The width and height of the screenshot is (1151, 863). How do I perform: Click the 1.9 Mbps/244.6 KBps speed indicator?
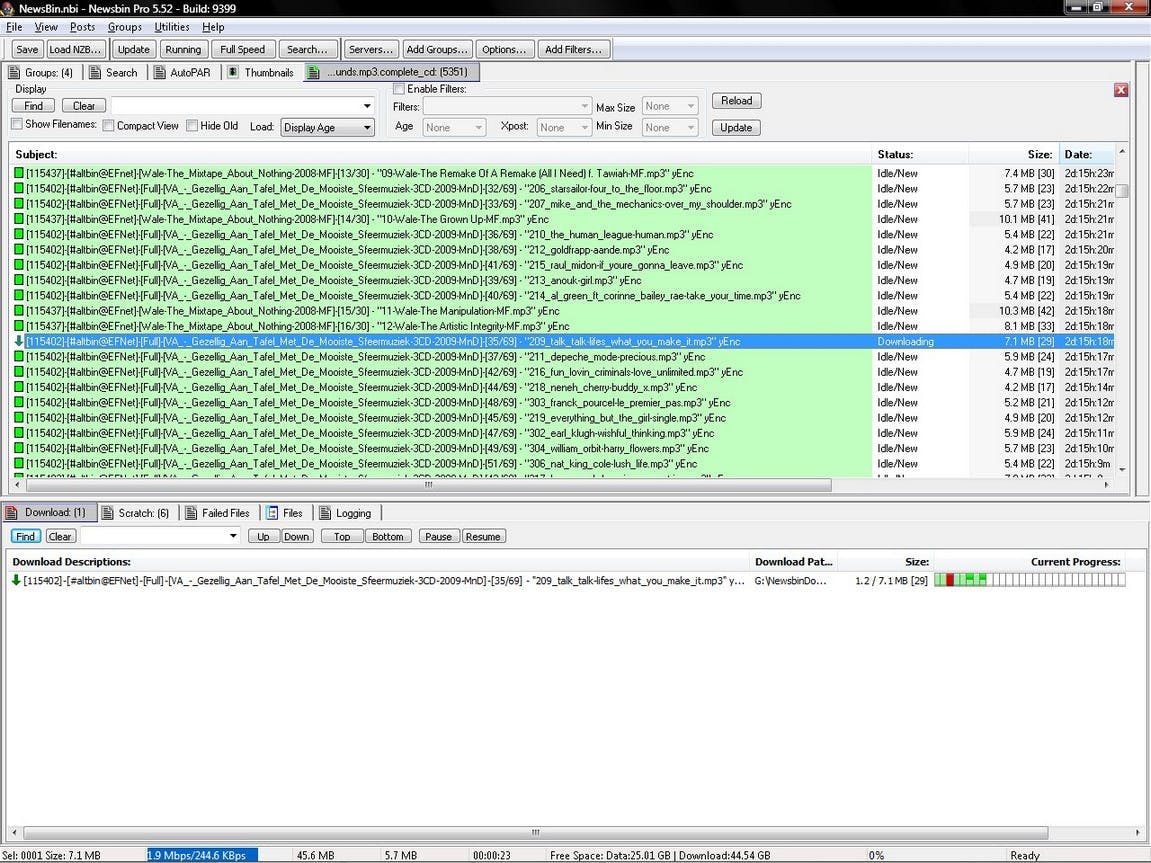coord(202,856)
